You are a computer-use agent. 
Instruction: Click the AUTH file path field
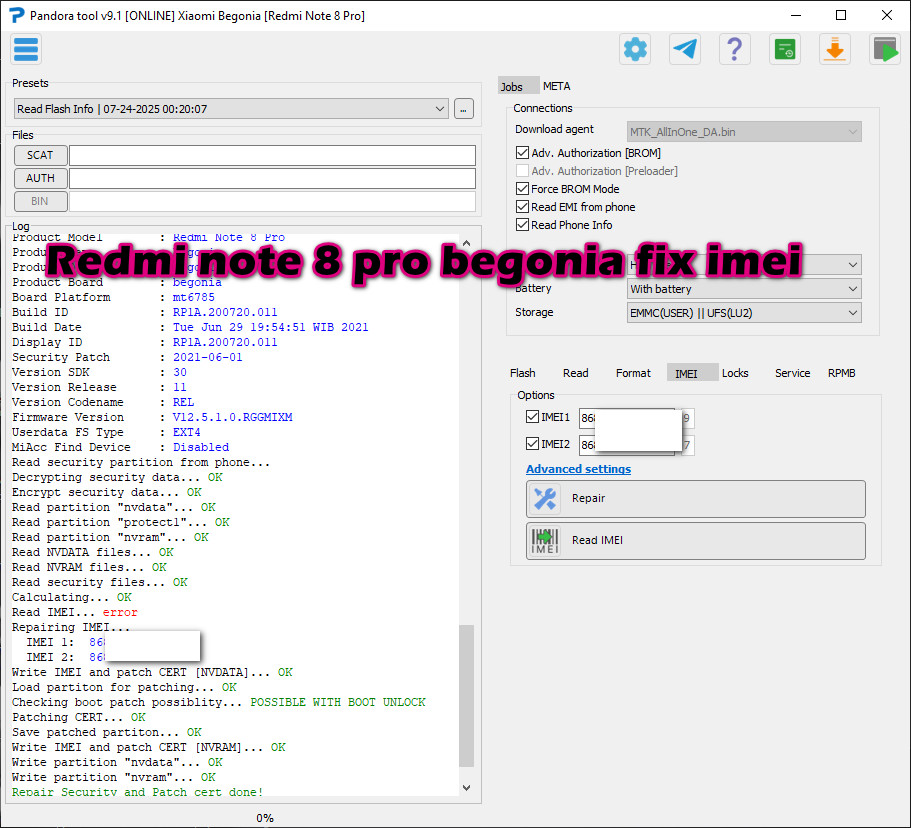tap(272, 178)
